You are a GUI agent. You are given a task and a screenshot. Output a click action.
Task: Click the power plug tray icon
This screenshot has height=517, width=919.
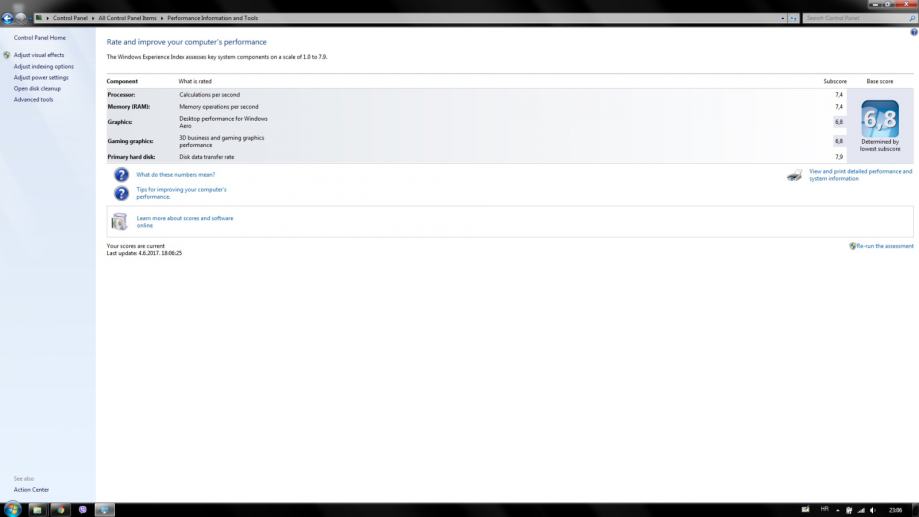[x=849, y=510]
